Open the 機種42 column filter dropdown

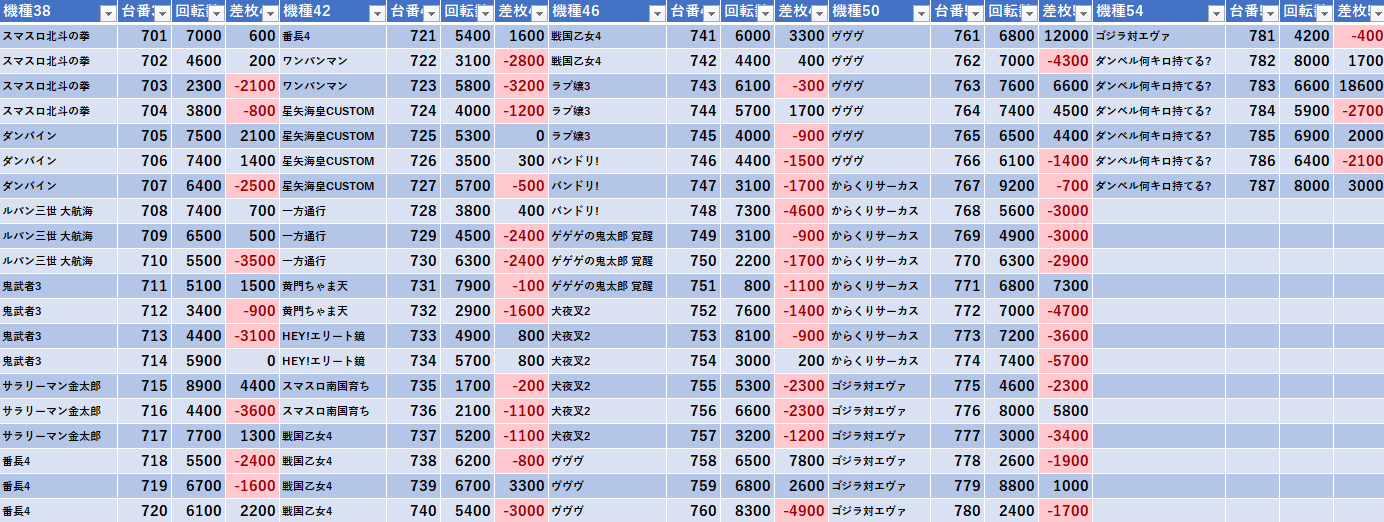coord(376,13)
